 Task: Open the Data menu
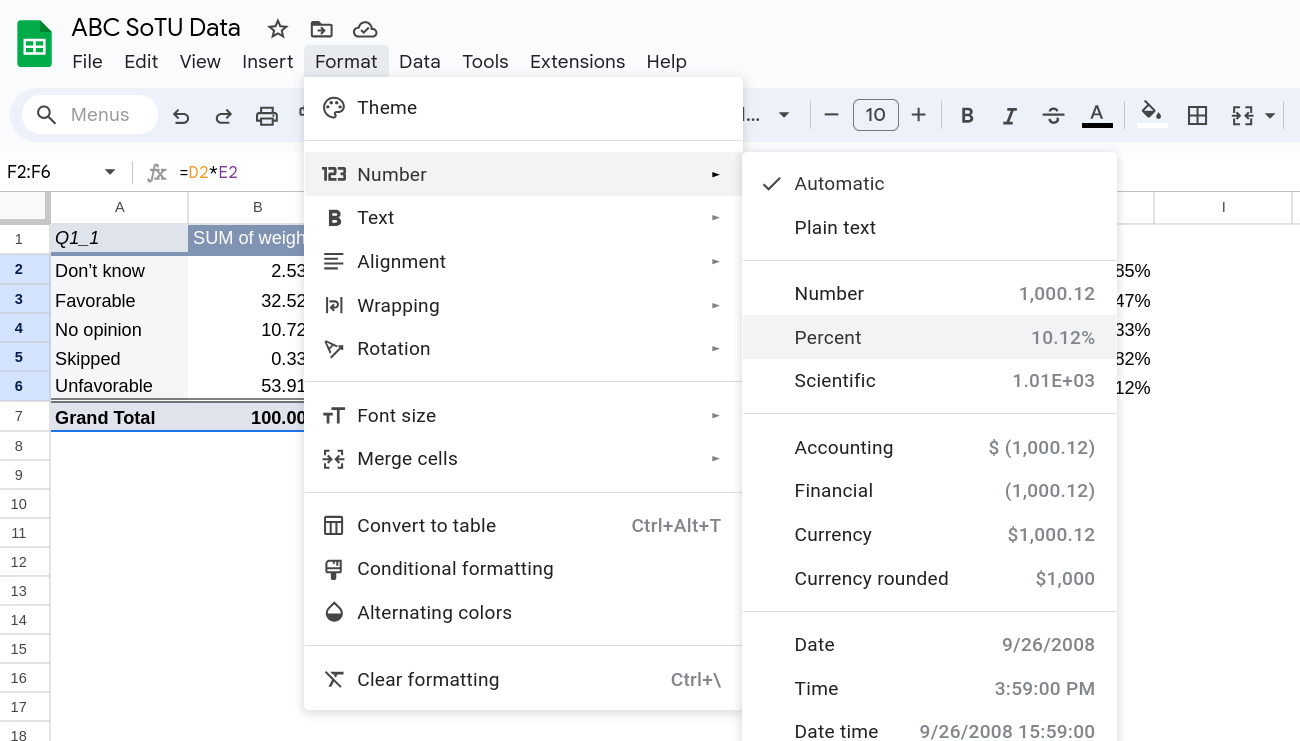click(x=419, y=61)
